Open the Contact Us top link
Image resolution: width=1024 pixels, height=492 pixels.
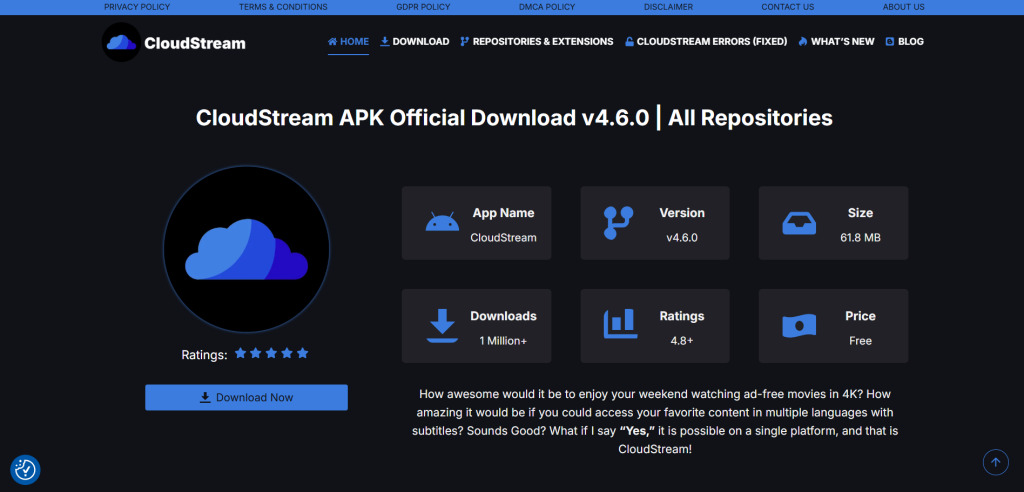coord(788,7)
